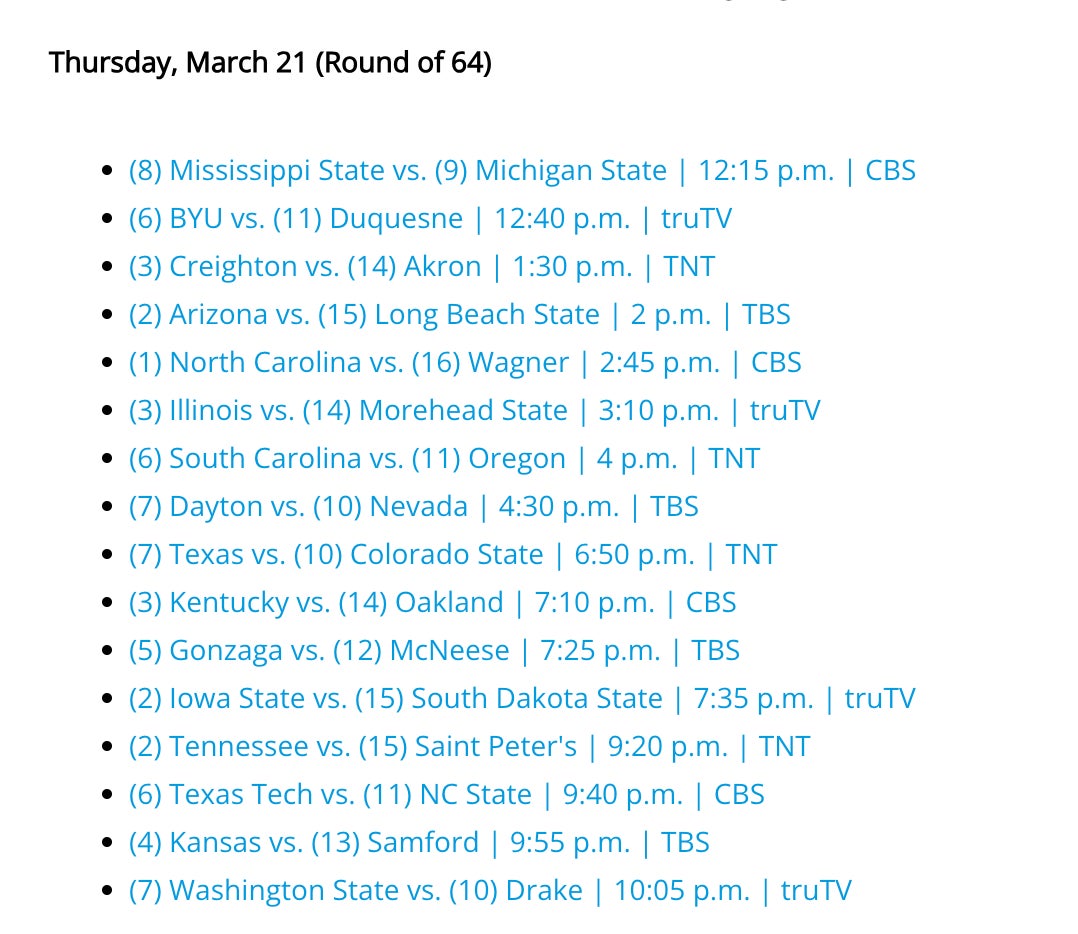Open Creighton vs. Akron game link
1078x934 pixels.
[x=422, y=267]
